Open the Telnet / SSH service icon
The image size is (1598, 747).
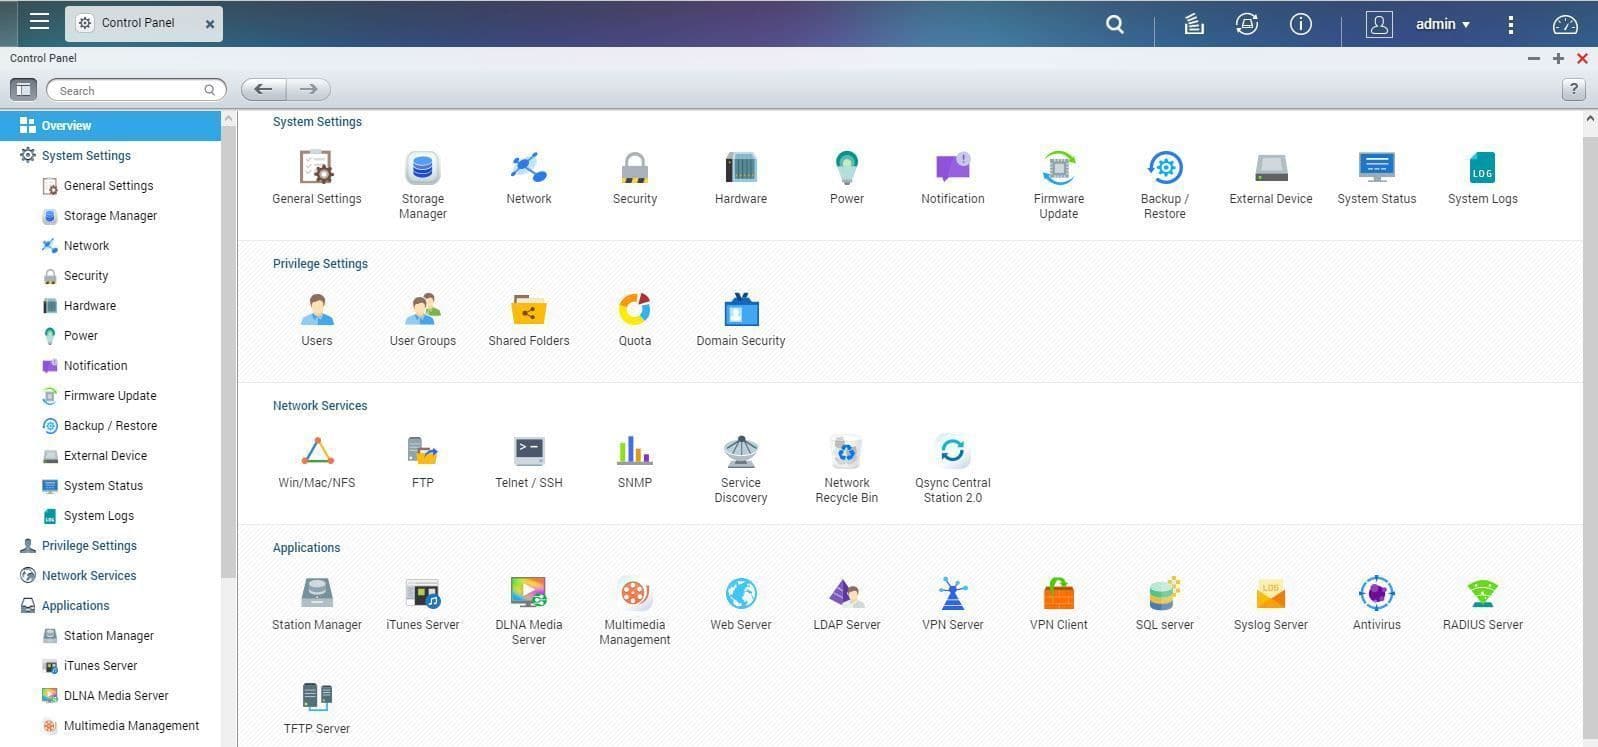(528, 454)
